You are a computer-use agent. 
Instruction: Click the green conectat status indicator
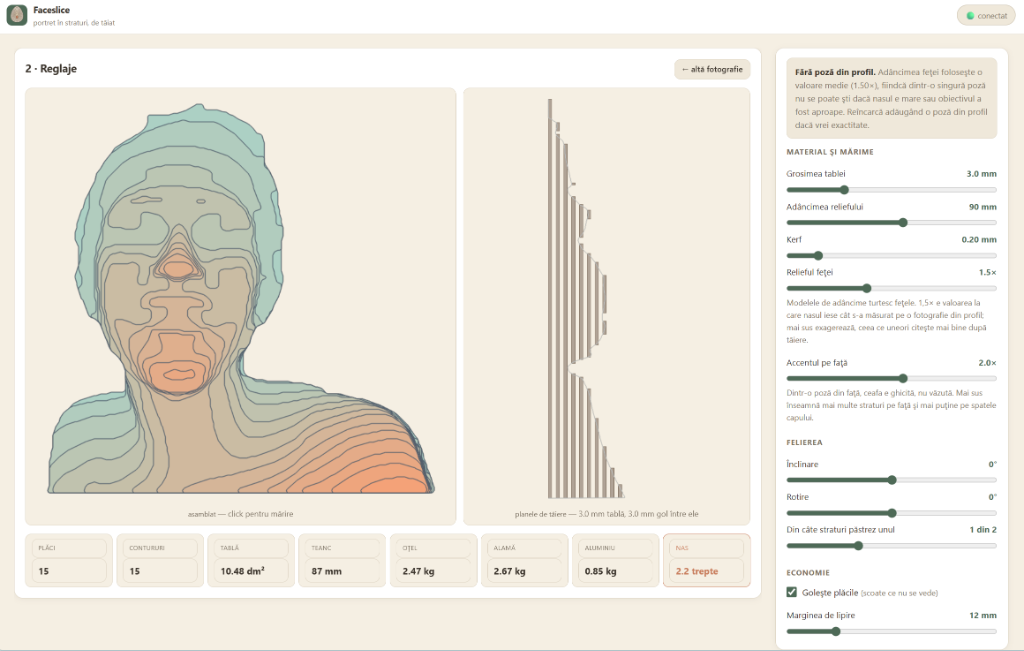point(986,16)
